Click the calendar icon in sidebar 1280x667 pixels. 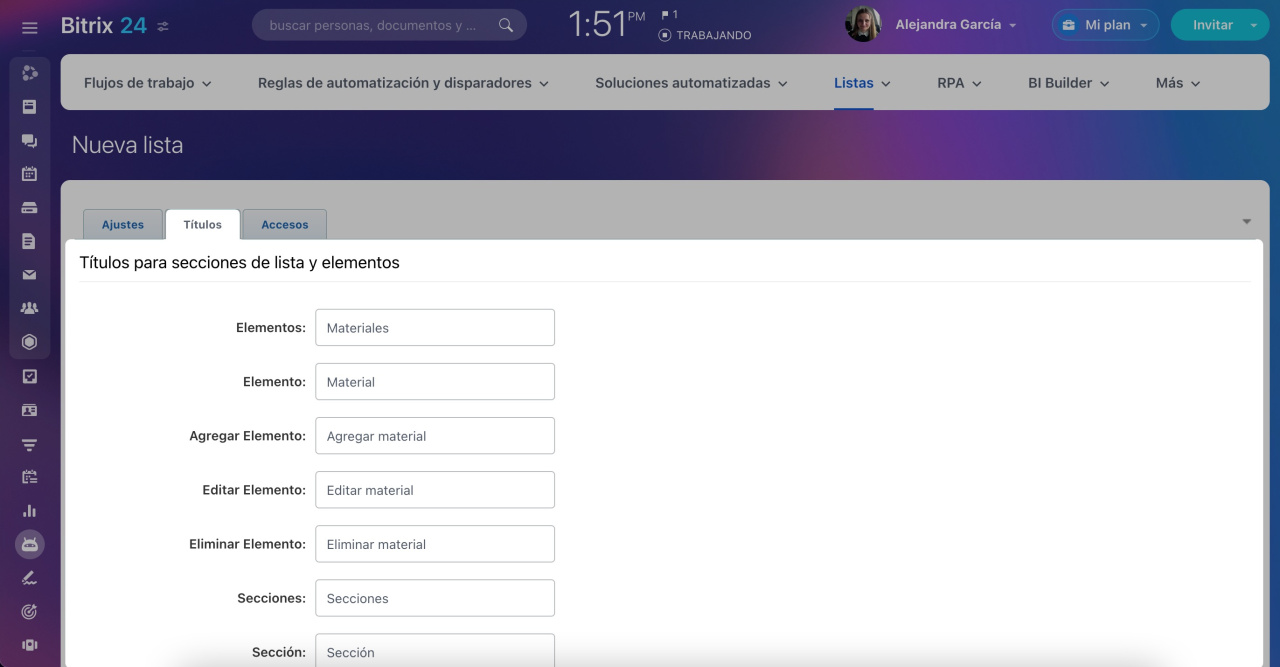[x=29, y=174]
